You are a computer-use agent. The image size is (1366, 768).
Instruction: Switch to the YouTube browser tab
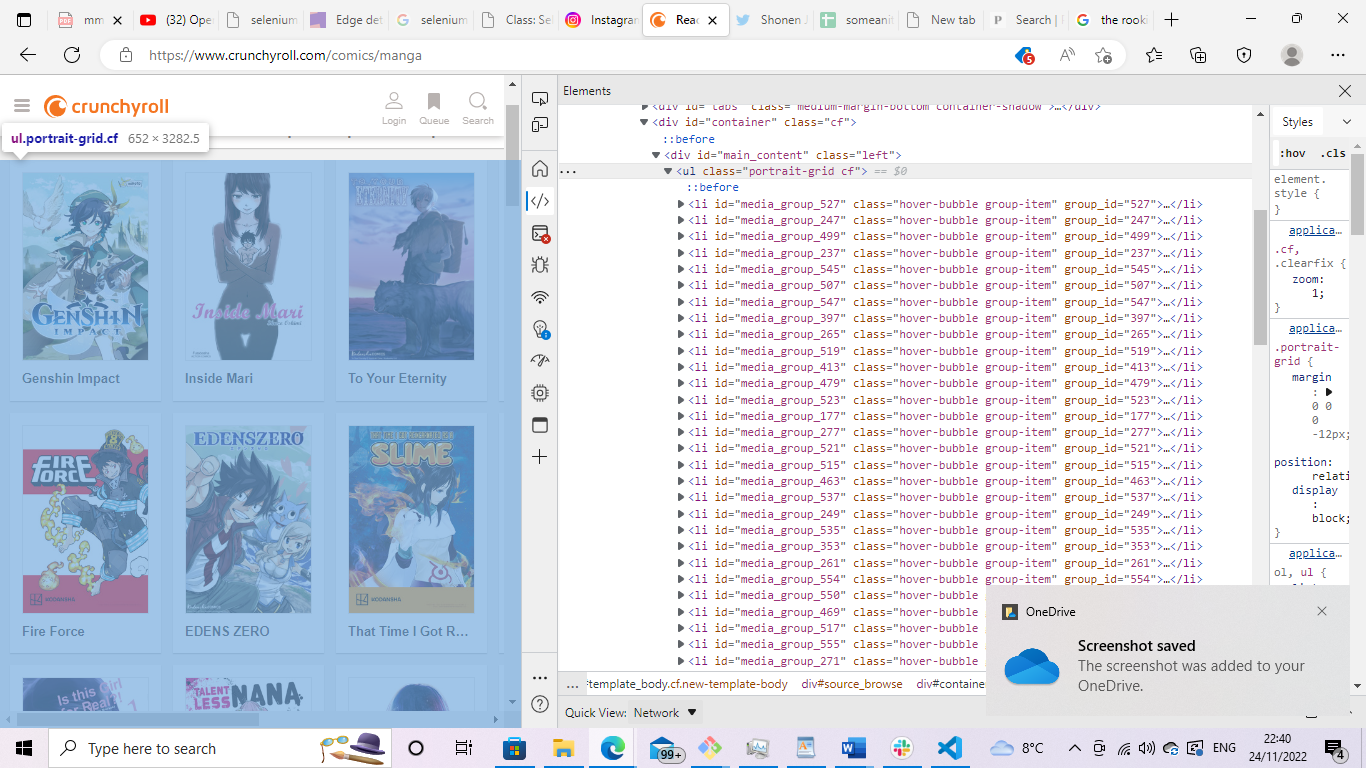point(175,20)
